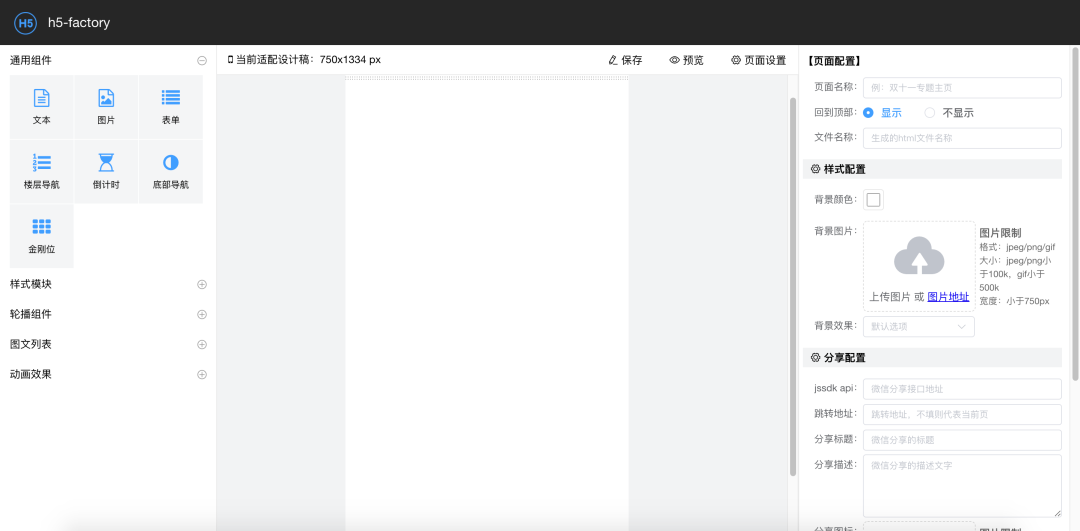
Task: Add the 图片 image component
Action: [106, 107]
